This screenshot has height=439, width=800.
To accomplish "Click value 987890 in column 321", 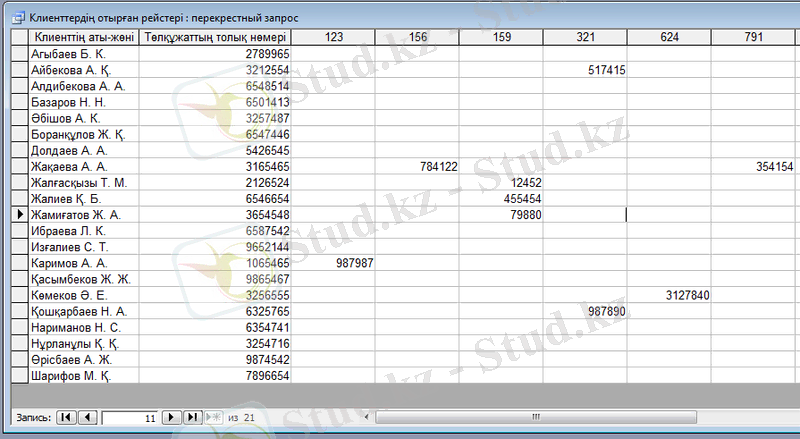I will coord(585,311).
